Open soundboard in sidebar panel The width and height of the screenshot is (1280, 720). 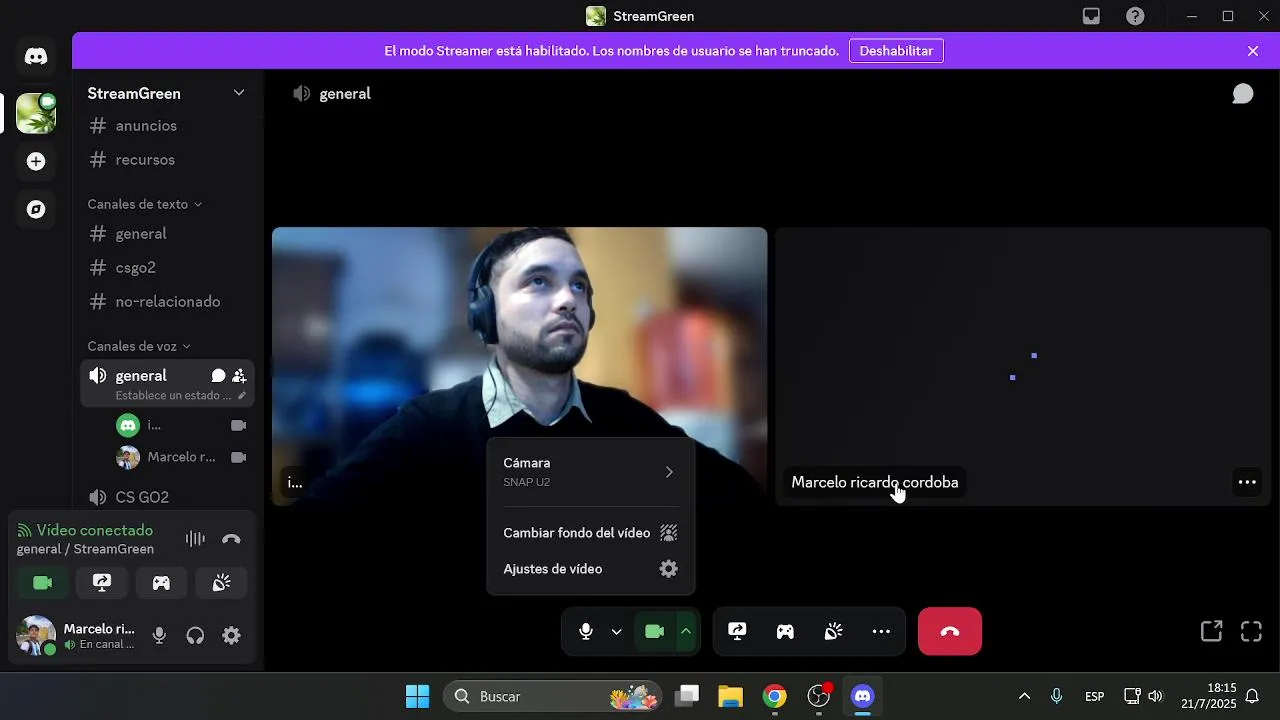221,583
